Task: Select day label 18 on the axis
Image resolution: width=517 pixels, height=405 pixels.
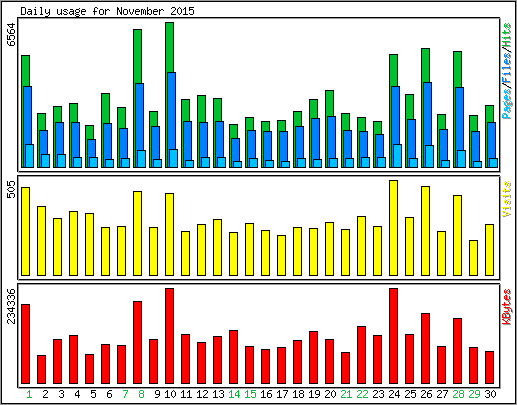Action: point(298,394)
